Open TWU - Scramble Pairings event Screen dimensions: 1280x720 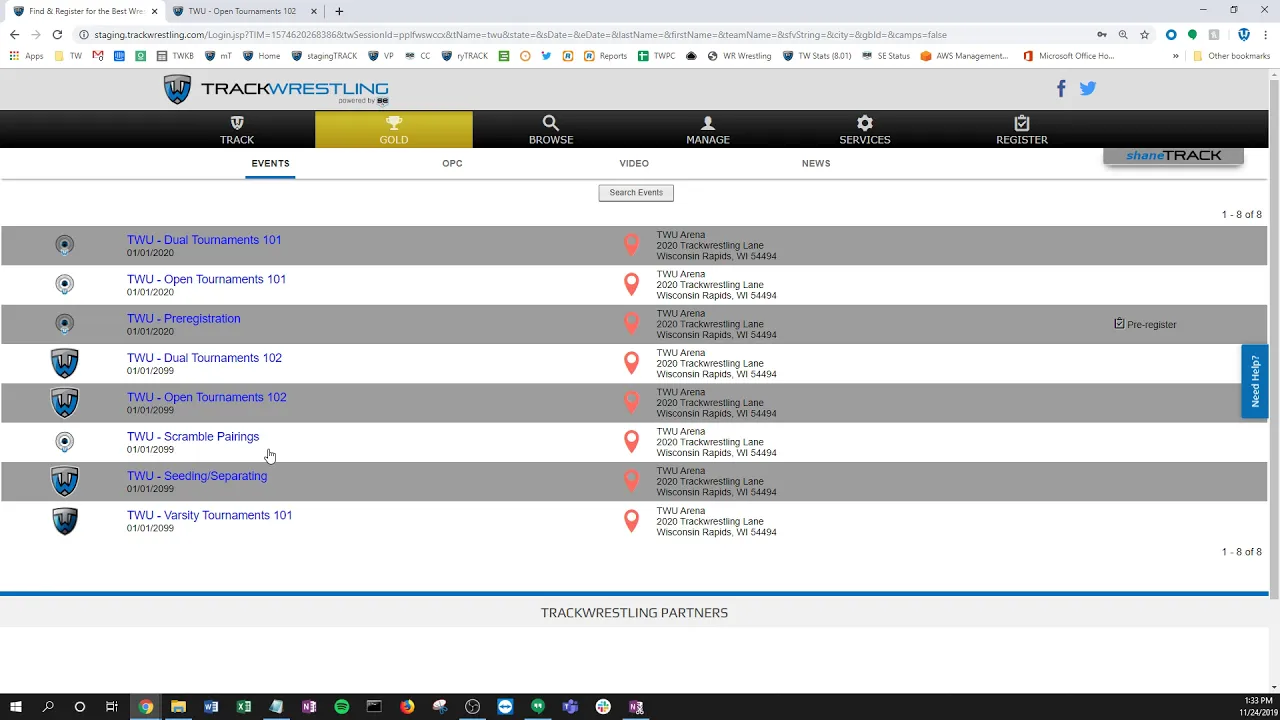click(x=192, y=436)
